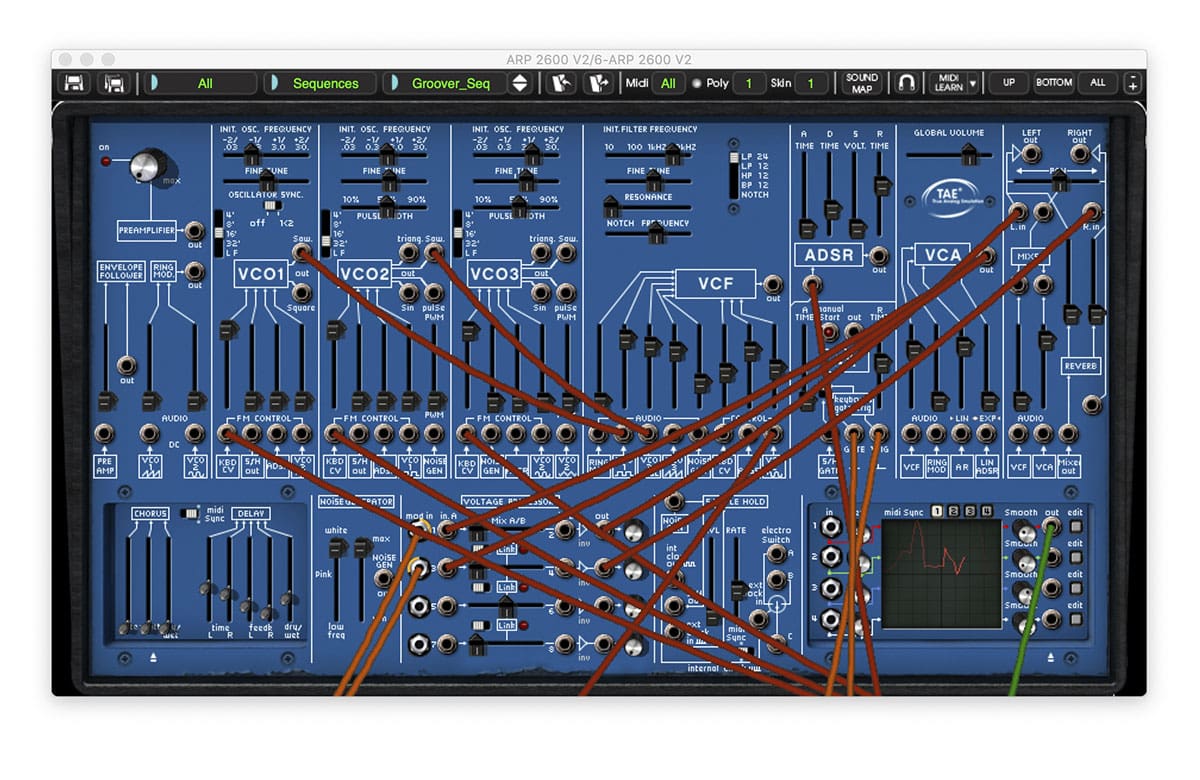Viewport: 1200px width, 780px height.
Task: Click the VCF out jack
Action: [773, 285]
